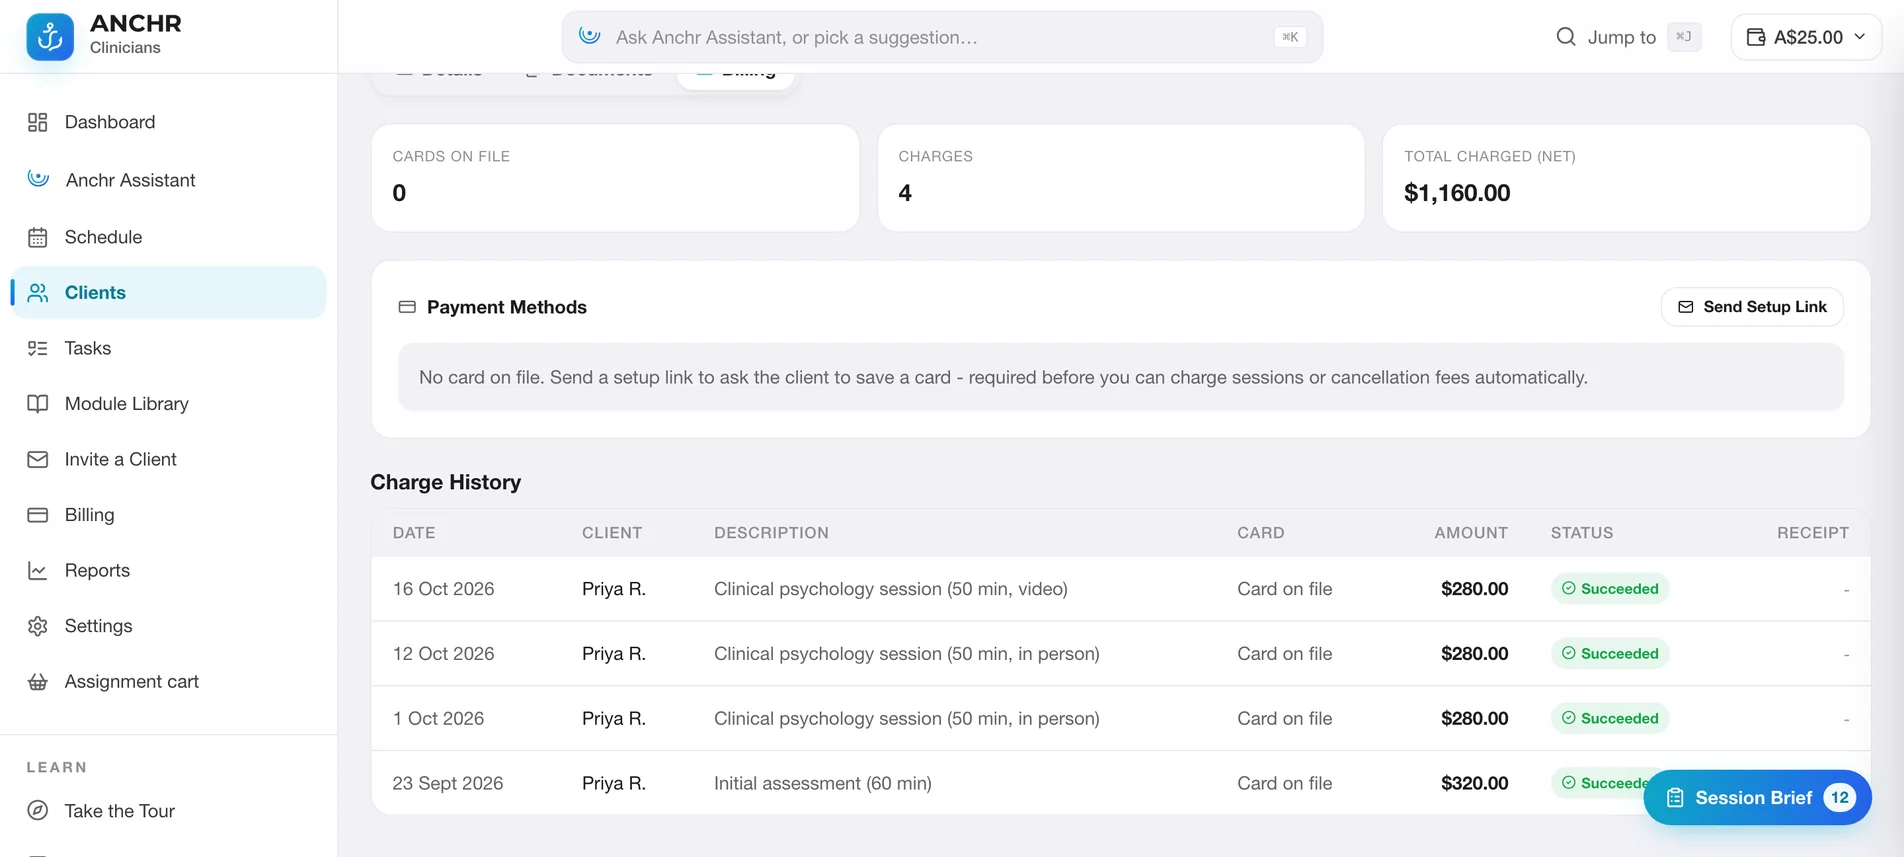Click Initial assessment (60 min) description
The height and width of the screenshot is (857, 1904).
(823, 784)
